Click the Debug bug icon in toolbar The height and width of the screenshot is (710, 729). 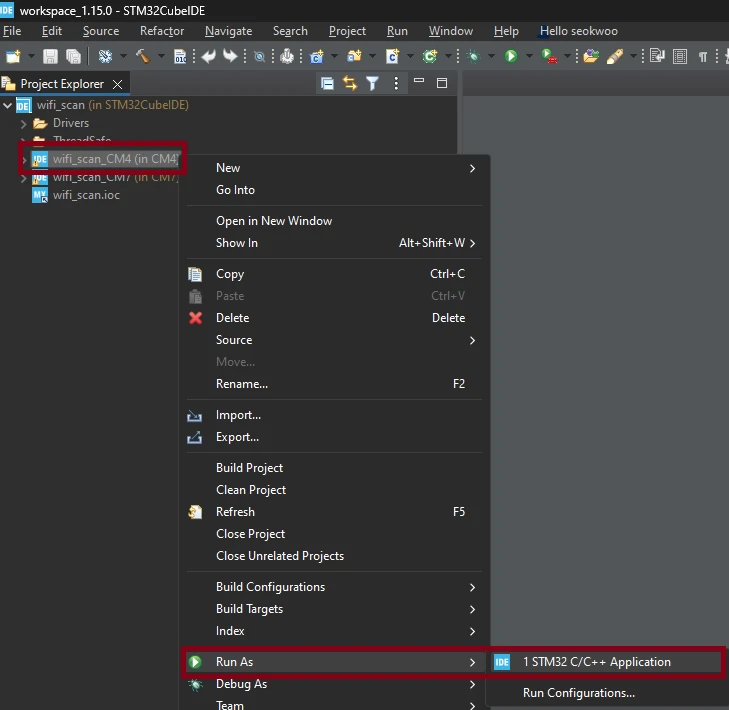473,57
